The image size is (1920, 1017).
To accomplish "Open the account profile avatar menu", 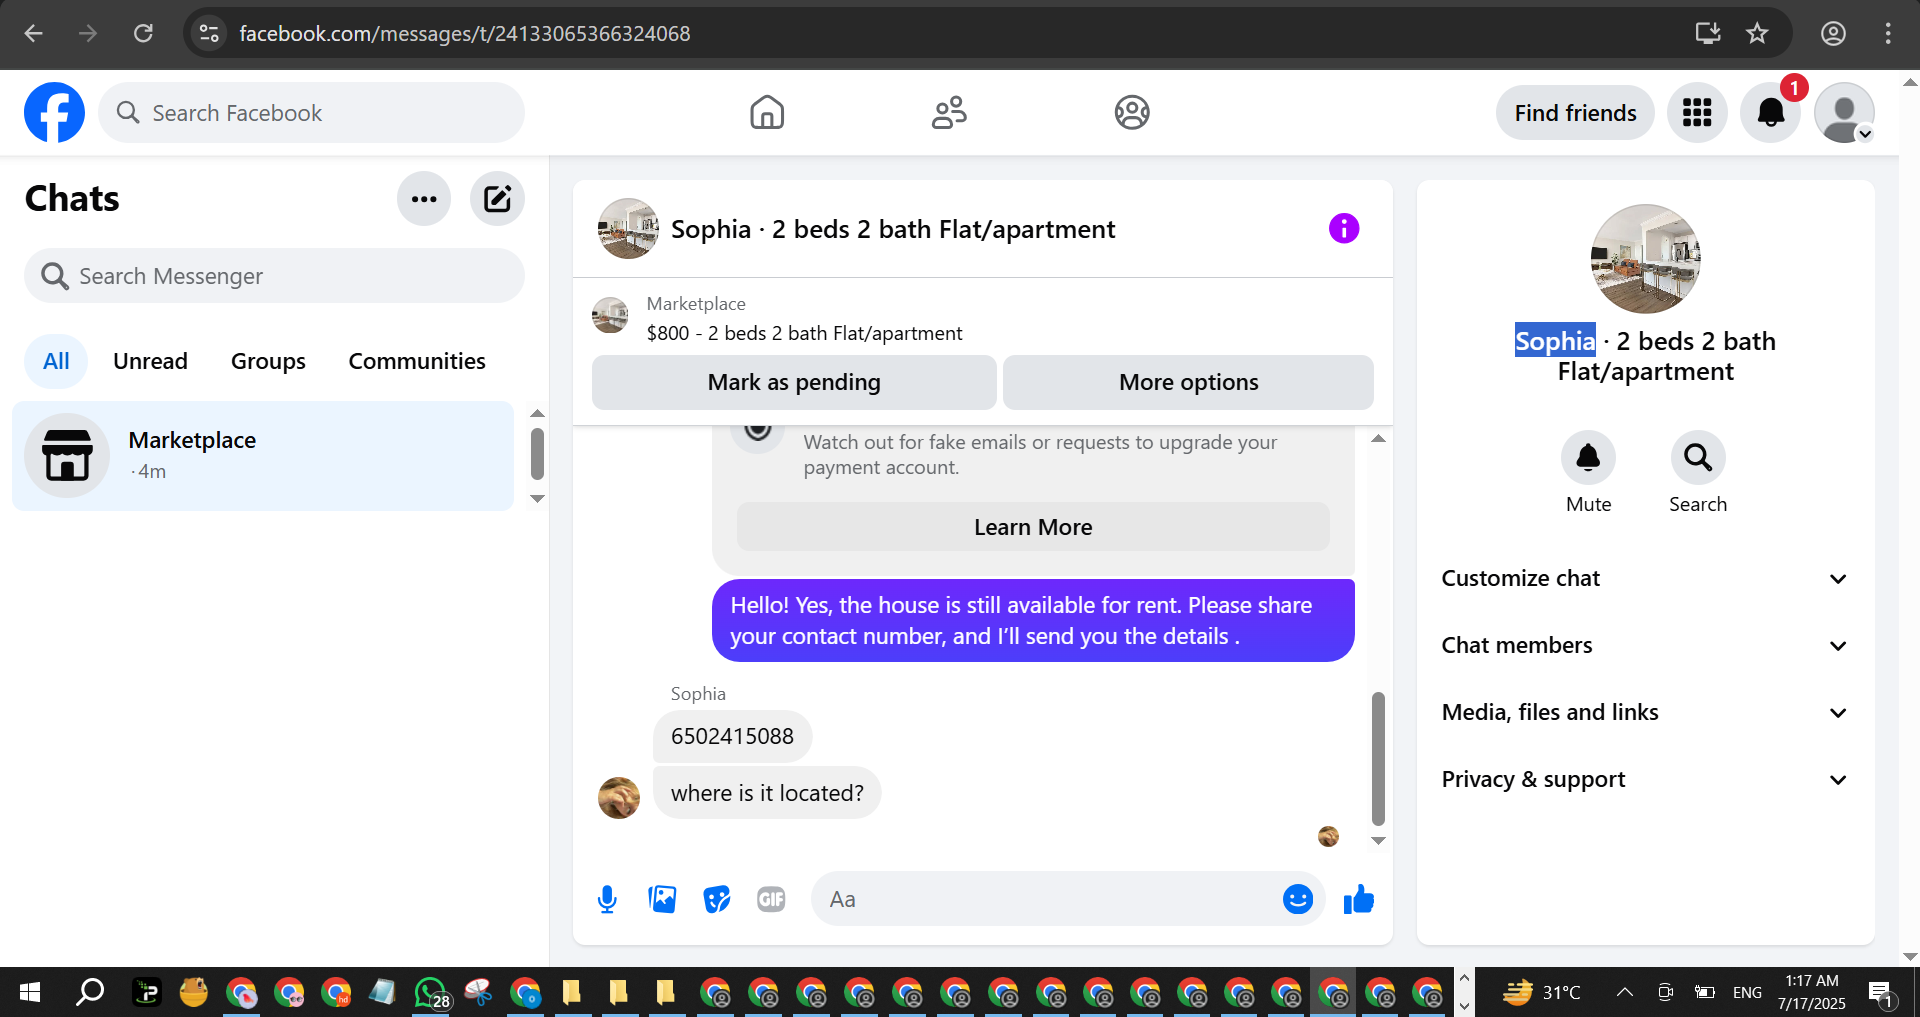I will point(1844,113).
